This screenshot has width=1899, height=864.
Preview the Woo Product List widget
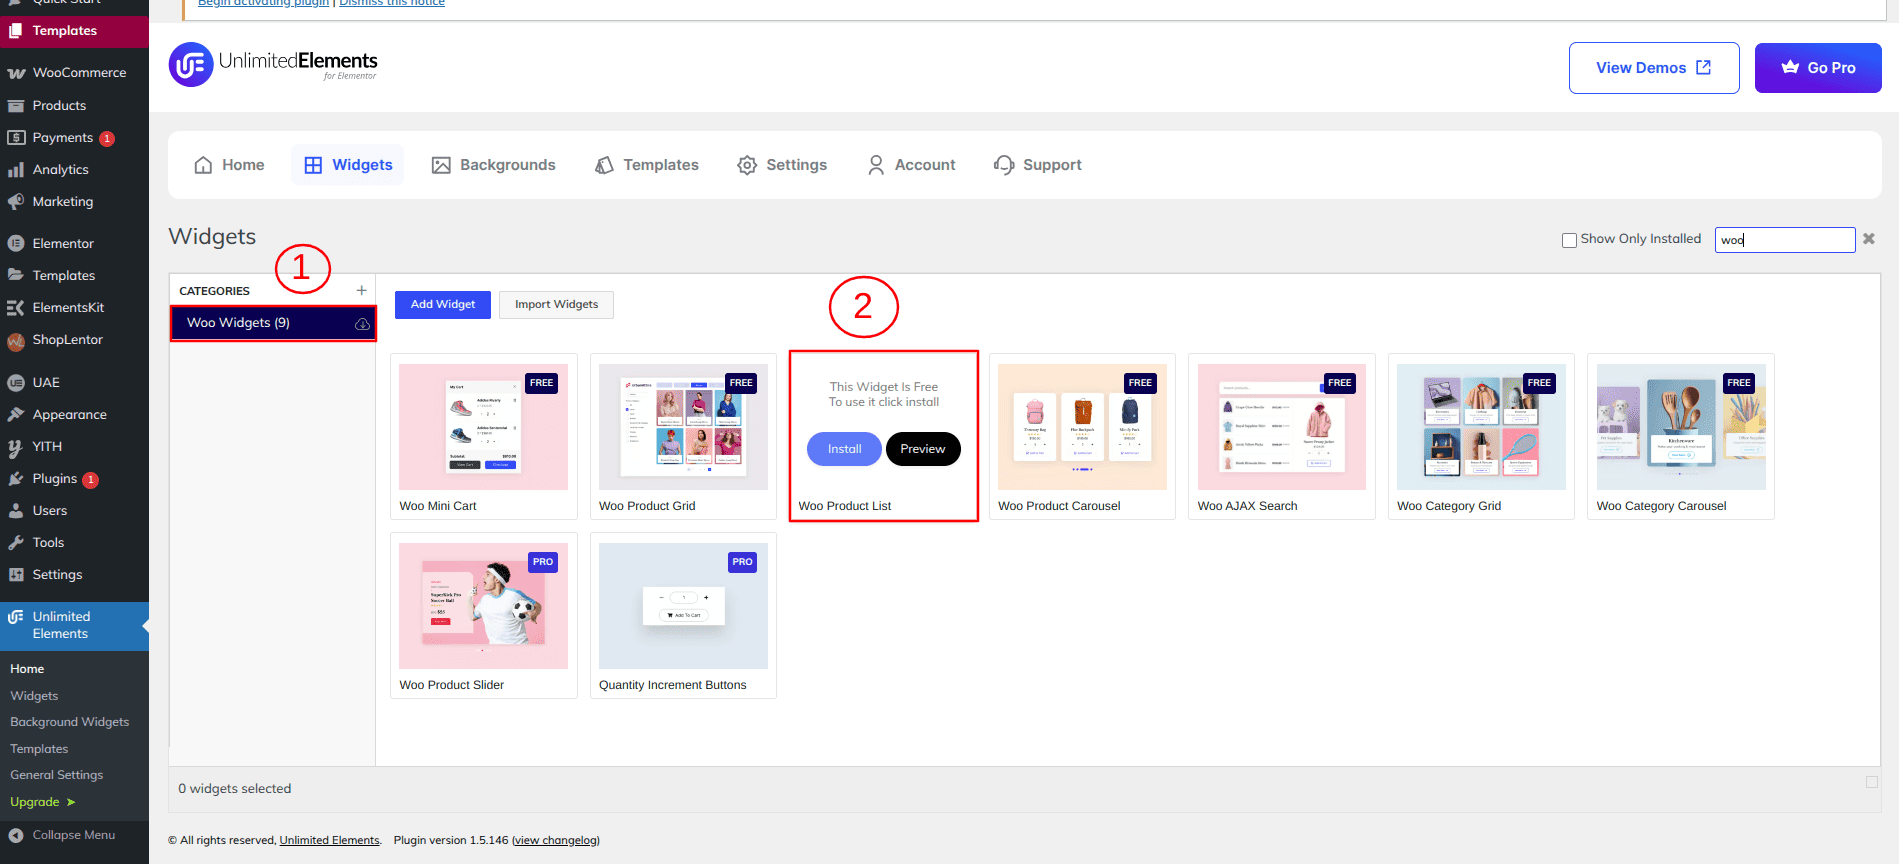point(923,449)
